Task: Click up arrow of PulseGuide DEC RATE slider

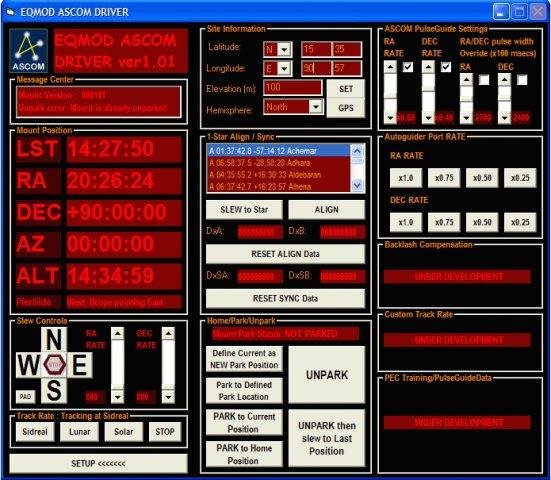Action: 428,67
